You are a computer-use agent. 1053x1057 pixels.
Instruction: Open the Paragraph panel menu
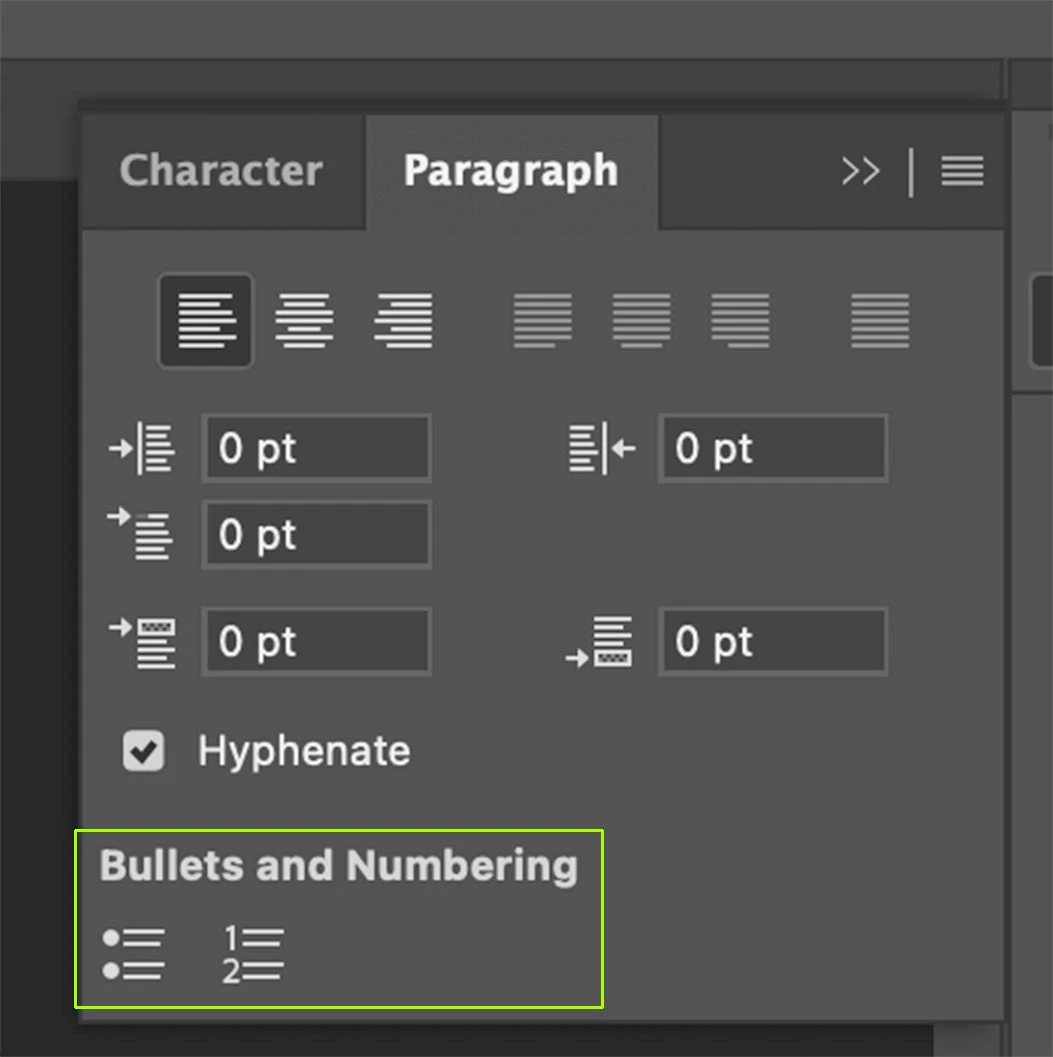962,171
